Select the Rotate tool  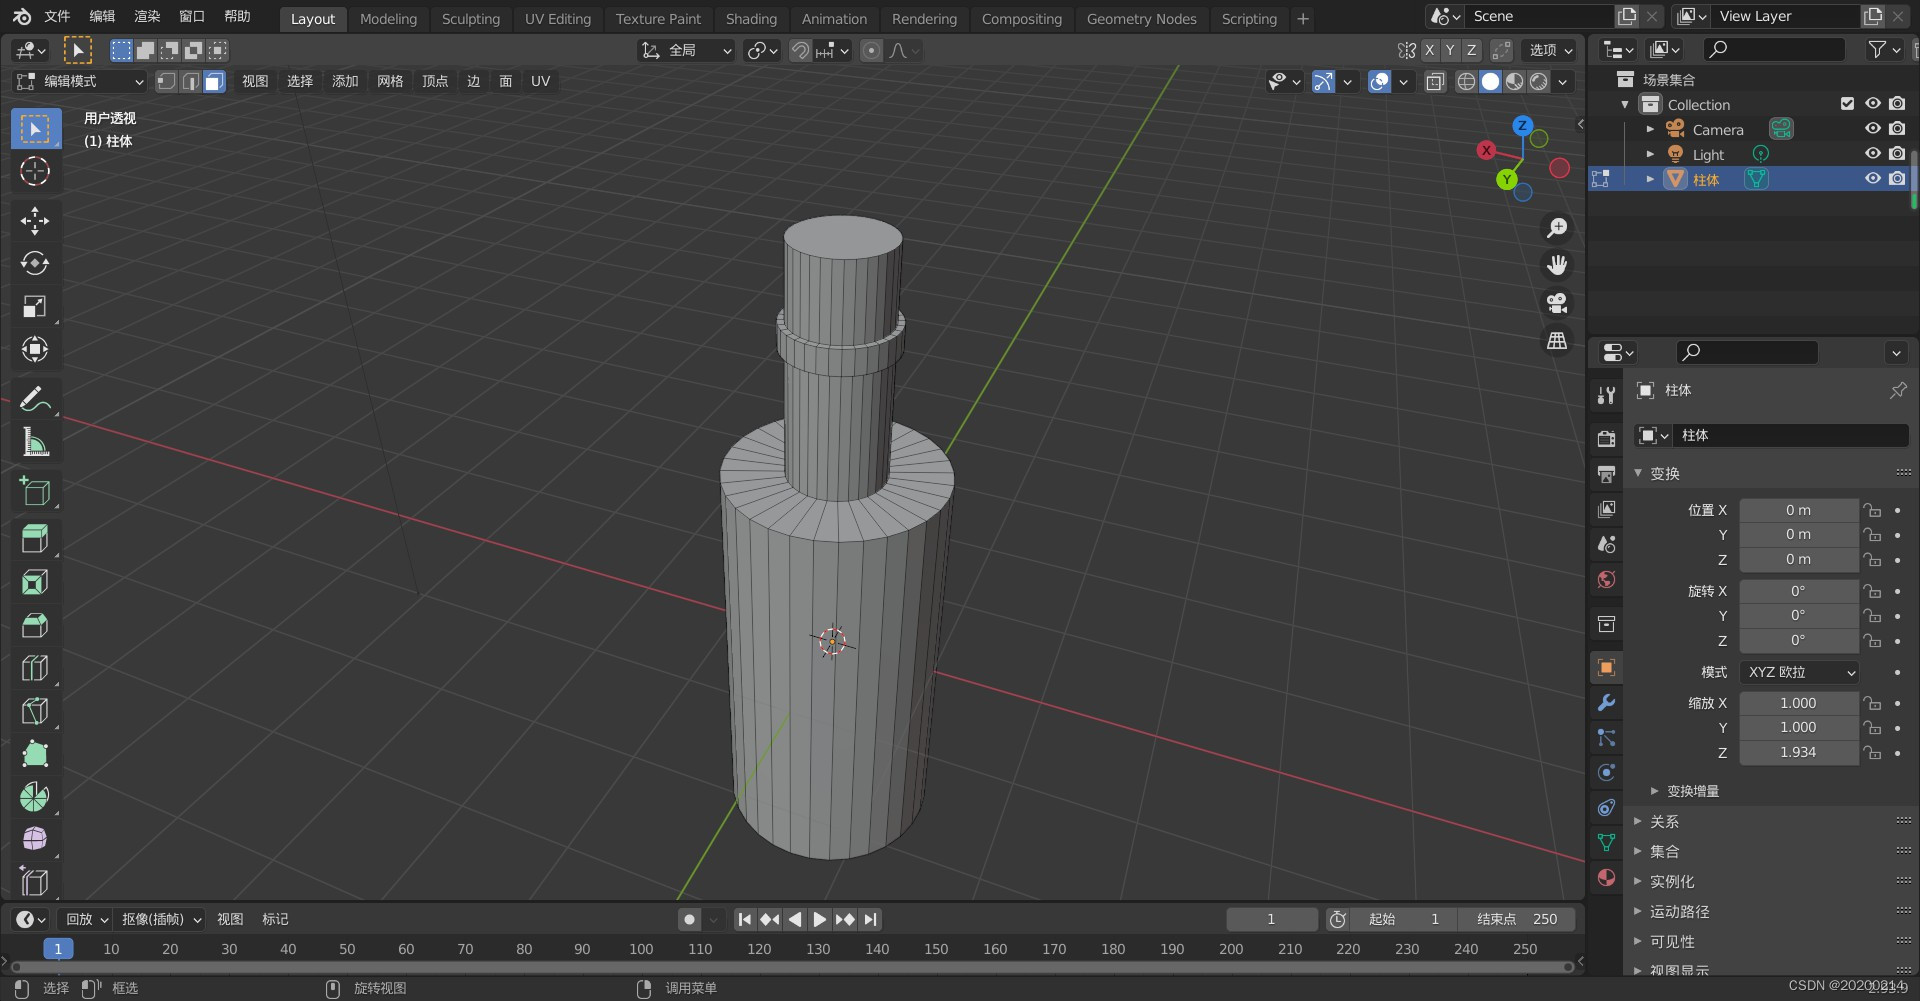click(x=35, y=263)
